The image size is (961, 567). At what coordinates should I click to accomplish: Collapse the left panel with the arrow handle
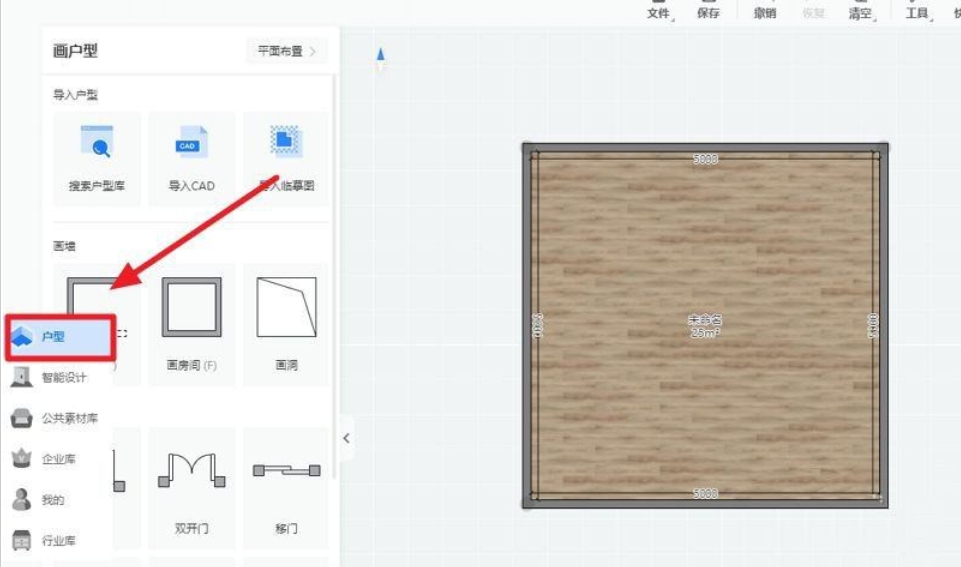pyautogui.click(x=346, y=438)
